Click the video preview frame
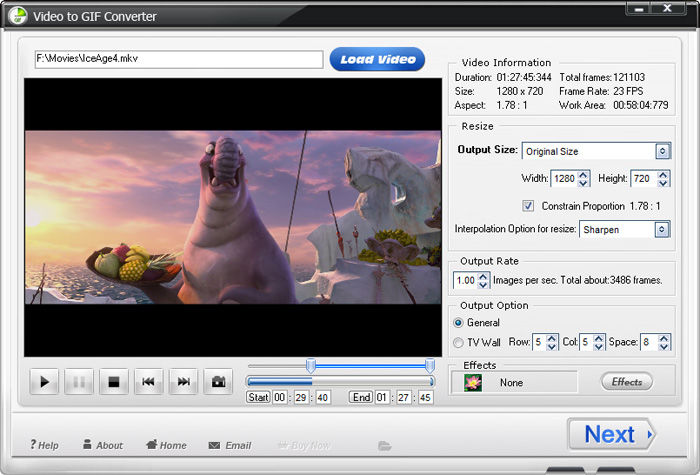700x475 pixels. click(x=233, y=217)
